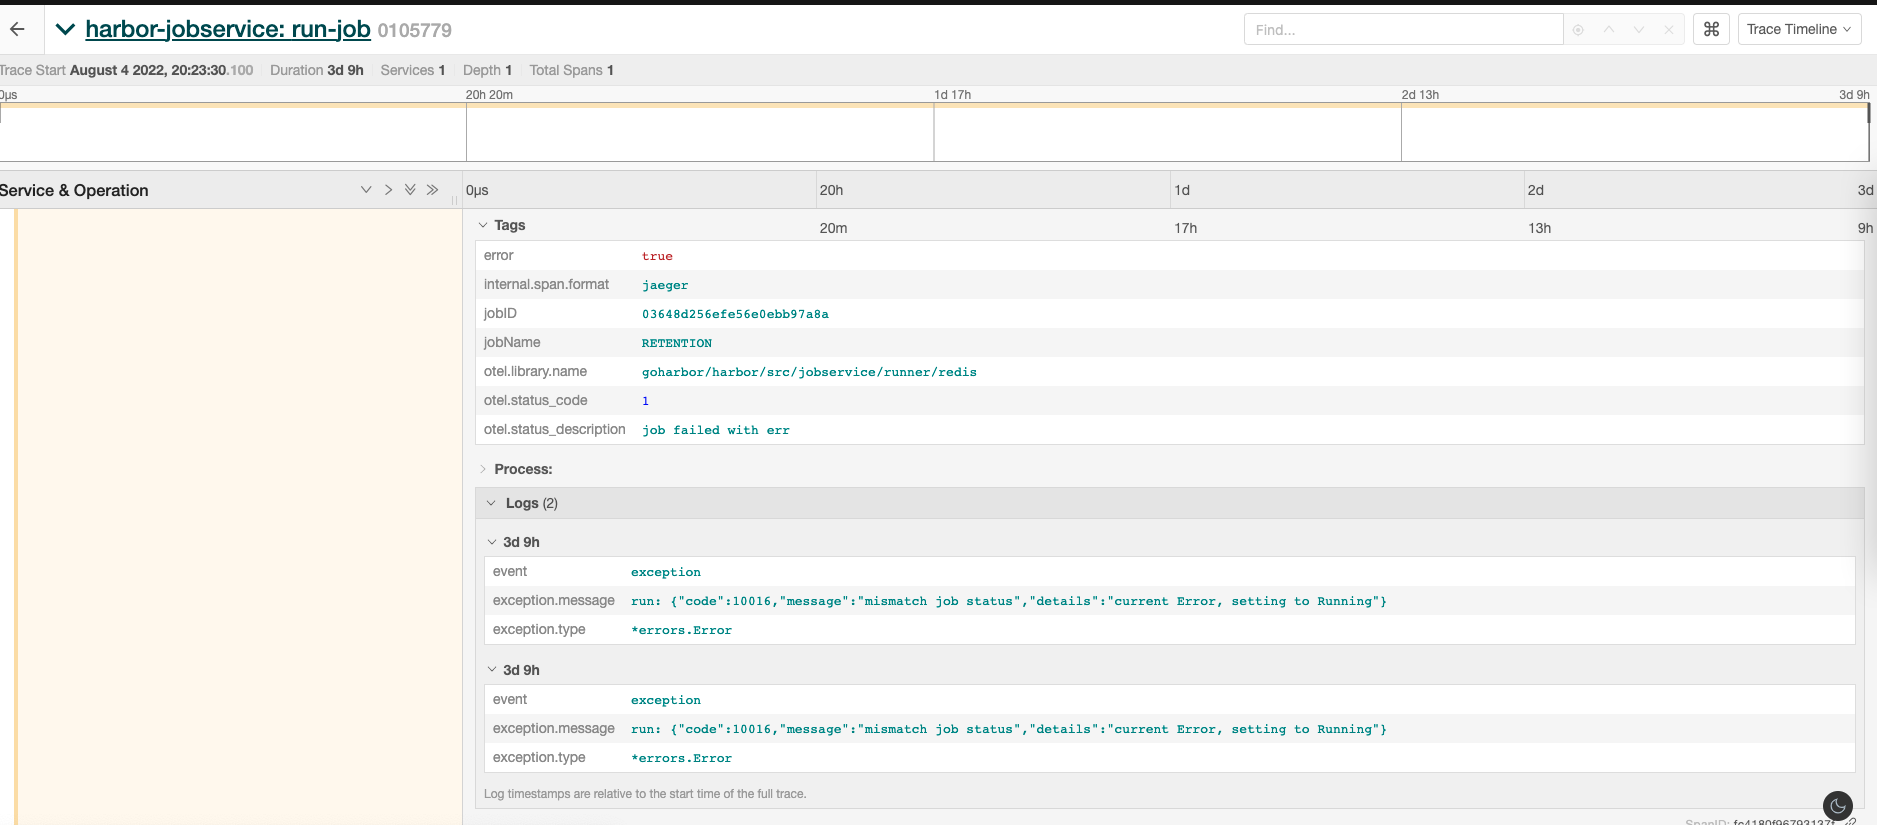Click the 2d 13h marker on minimap

(1420, 95)
